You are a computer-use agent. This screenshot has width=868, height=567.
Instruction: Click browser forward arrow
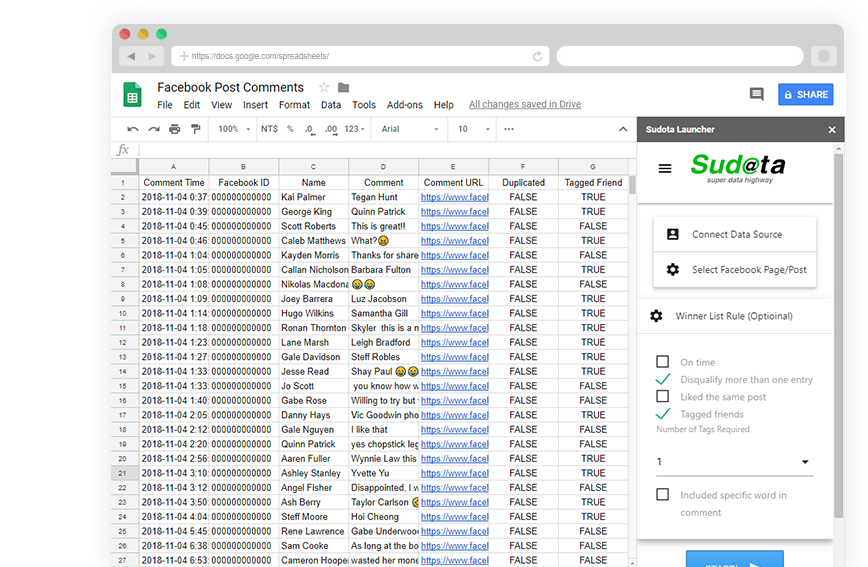tap(152, 56)
